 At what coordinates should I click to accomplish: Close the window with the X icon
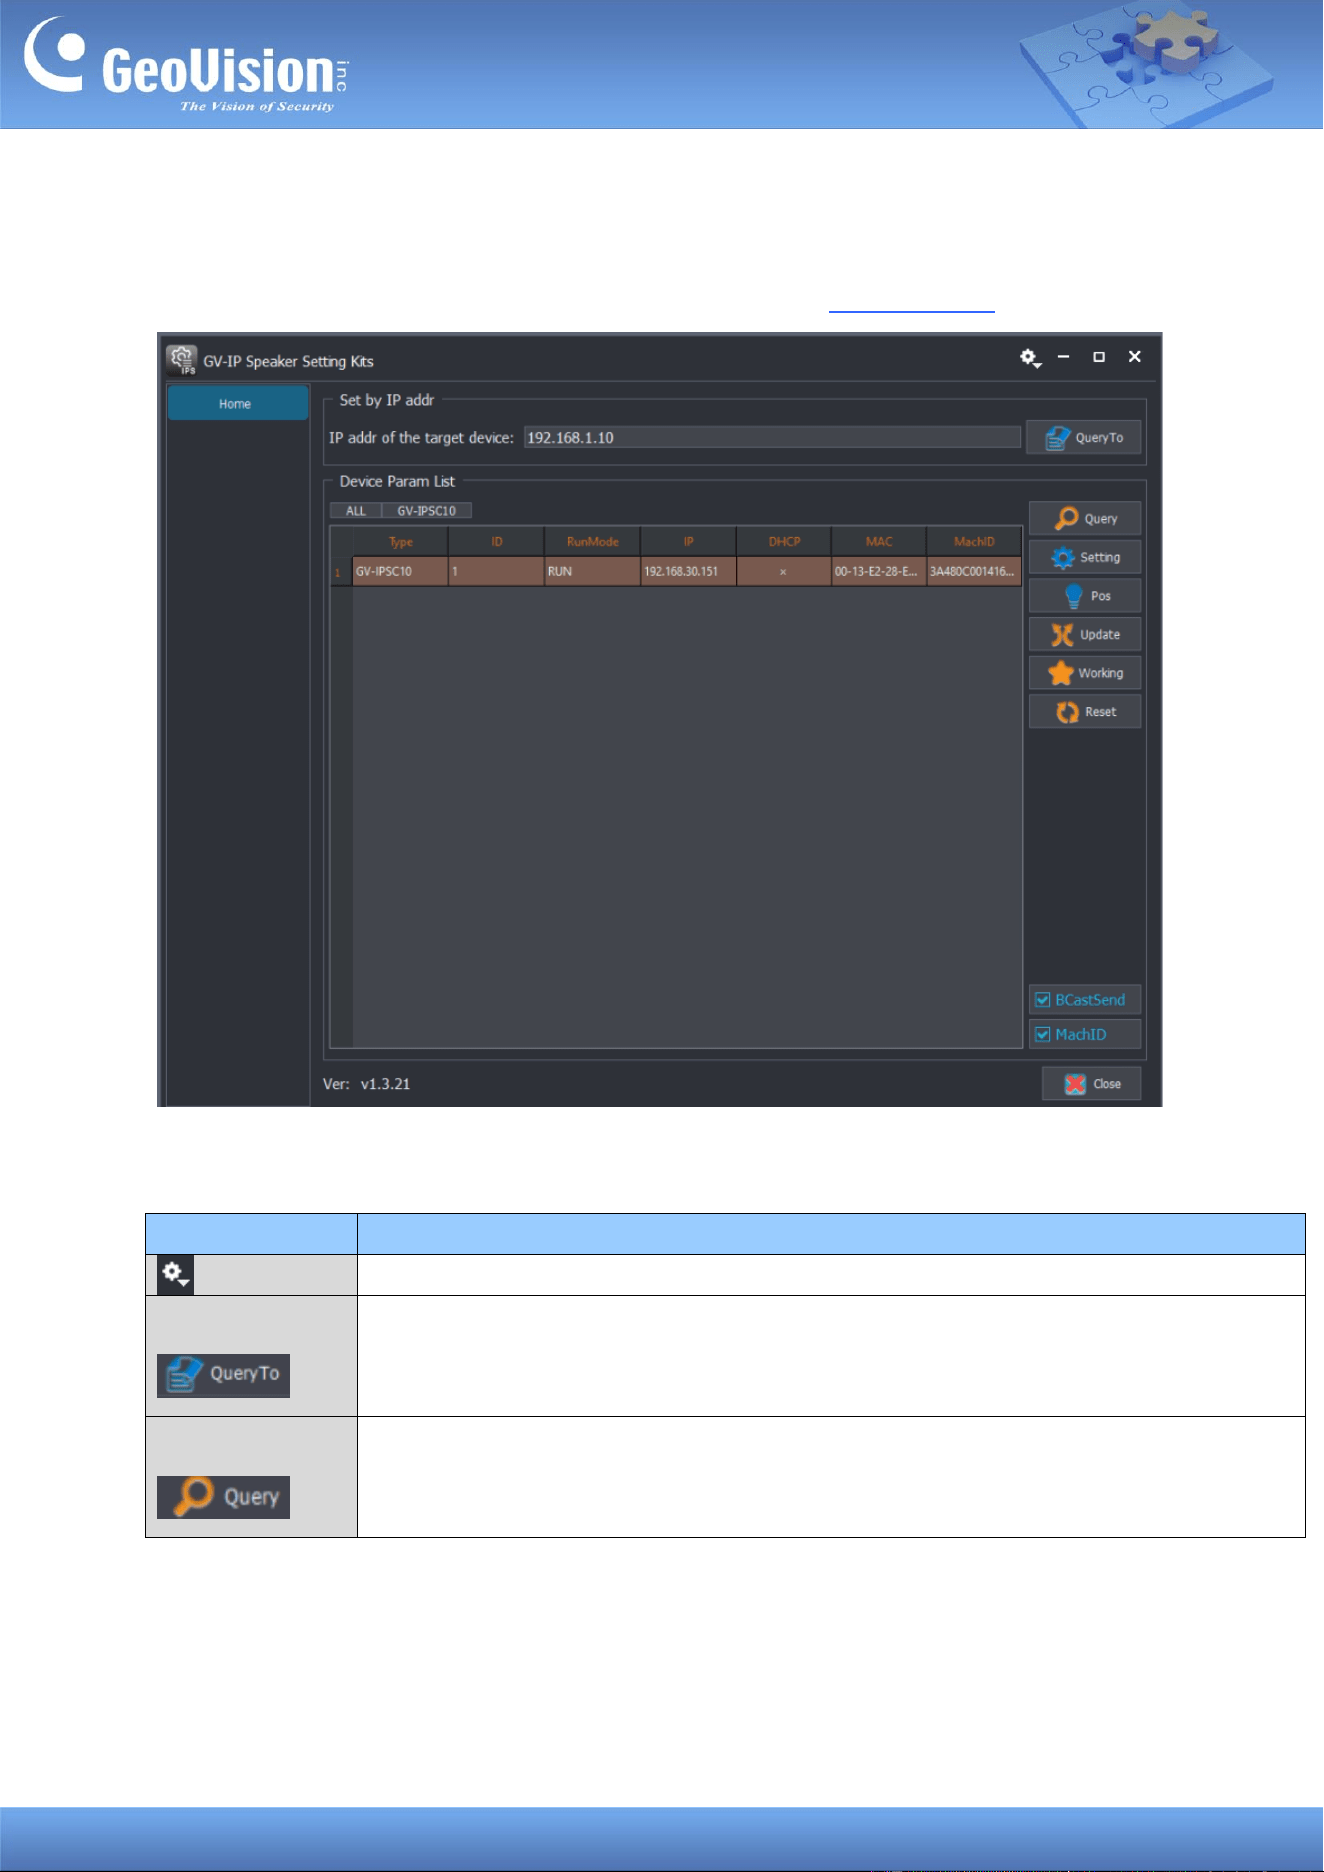click(x=1135, y=357)
